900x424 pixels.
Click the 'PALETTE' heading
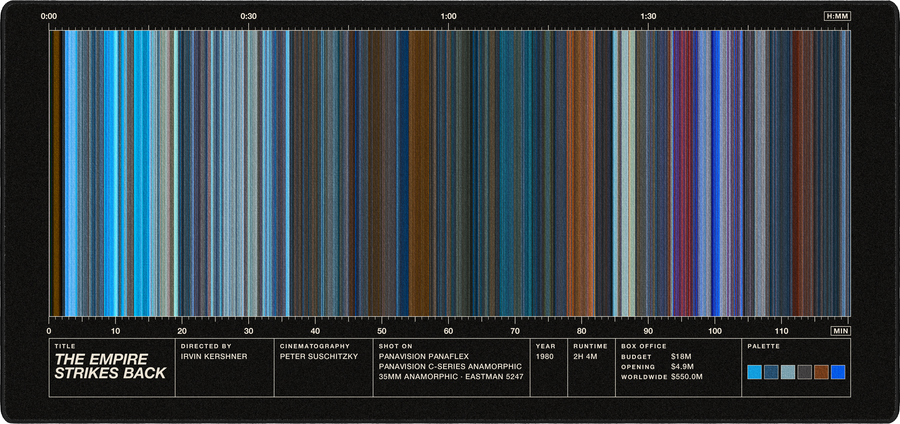763,347
